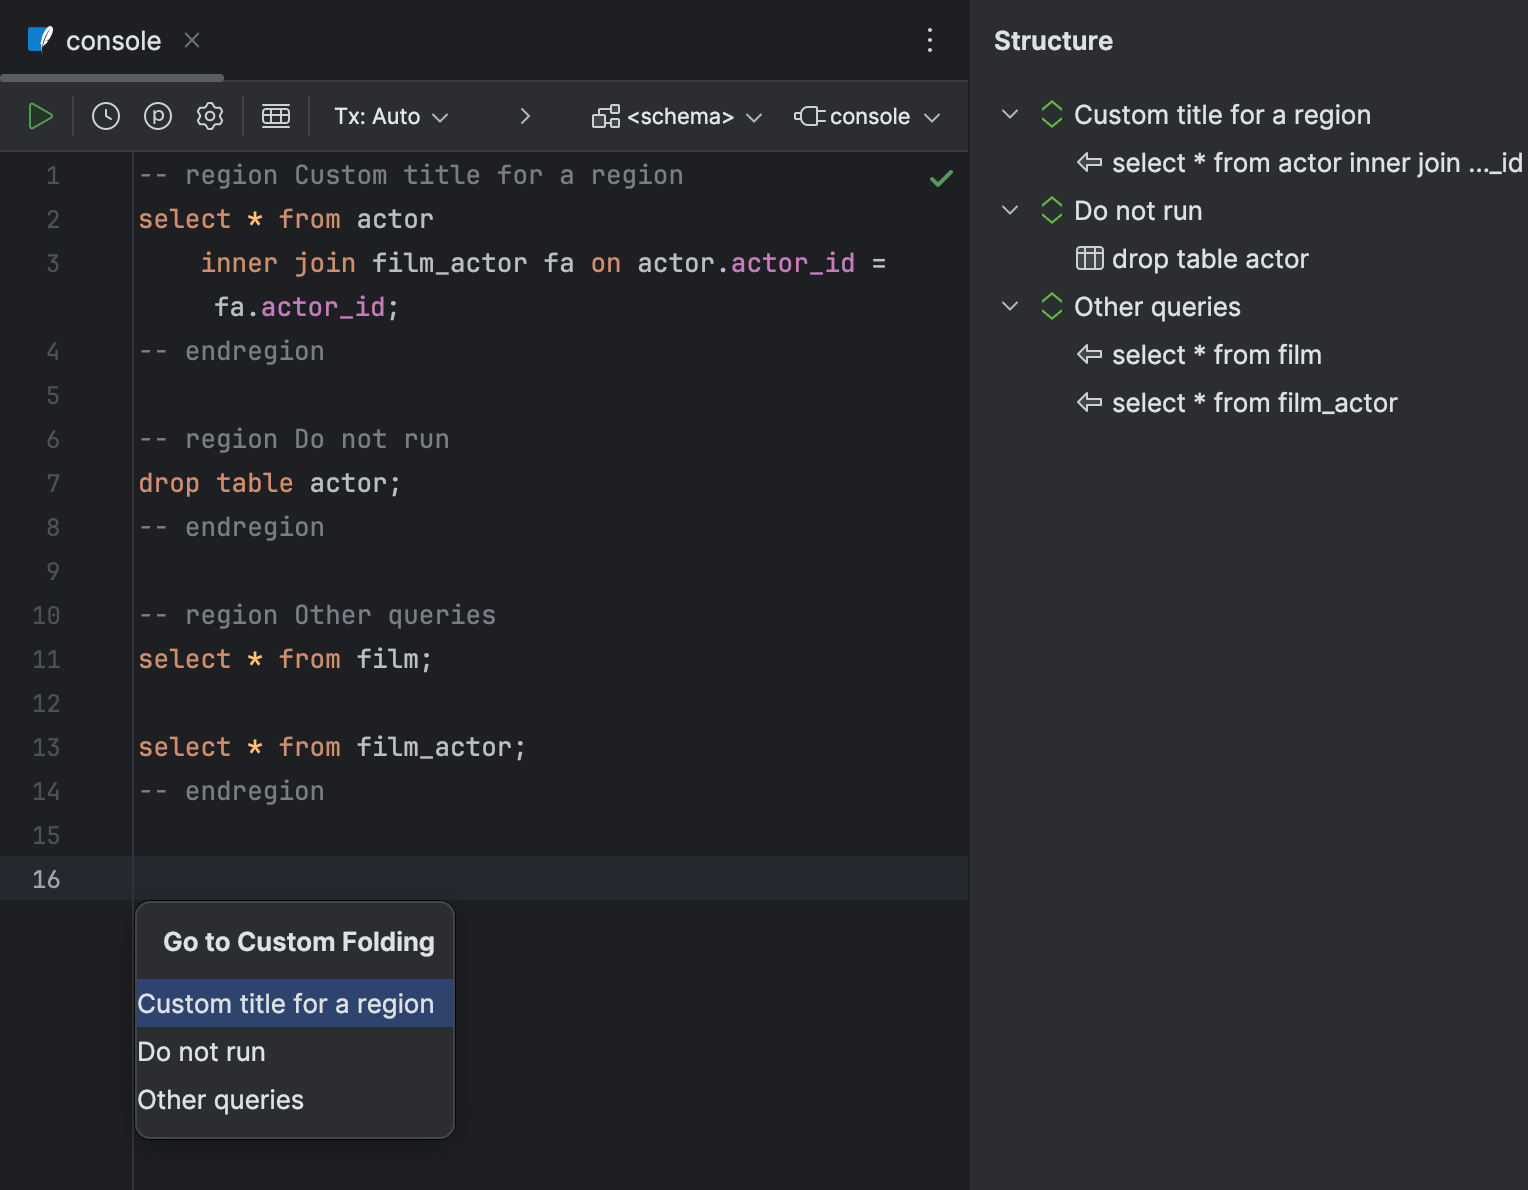This screenshot has width=1528, height=1190.
Task: Open the console session dropdown
Action: click(866, 116)
